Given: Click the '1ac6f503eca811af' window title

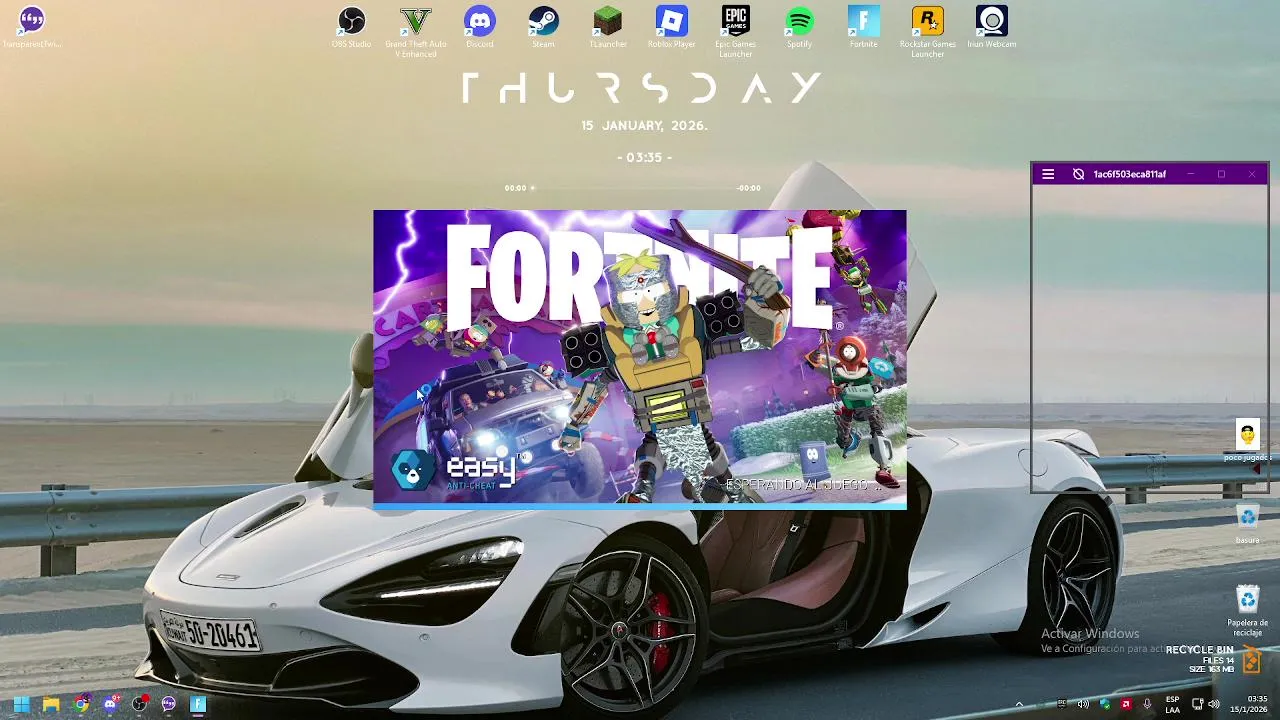Looking at the screenshot, I should coord(1129,174).
